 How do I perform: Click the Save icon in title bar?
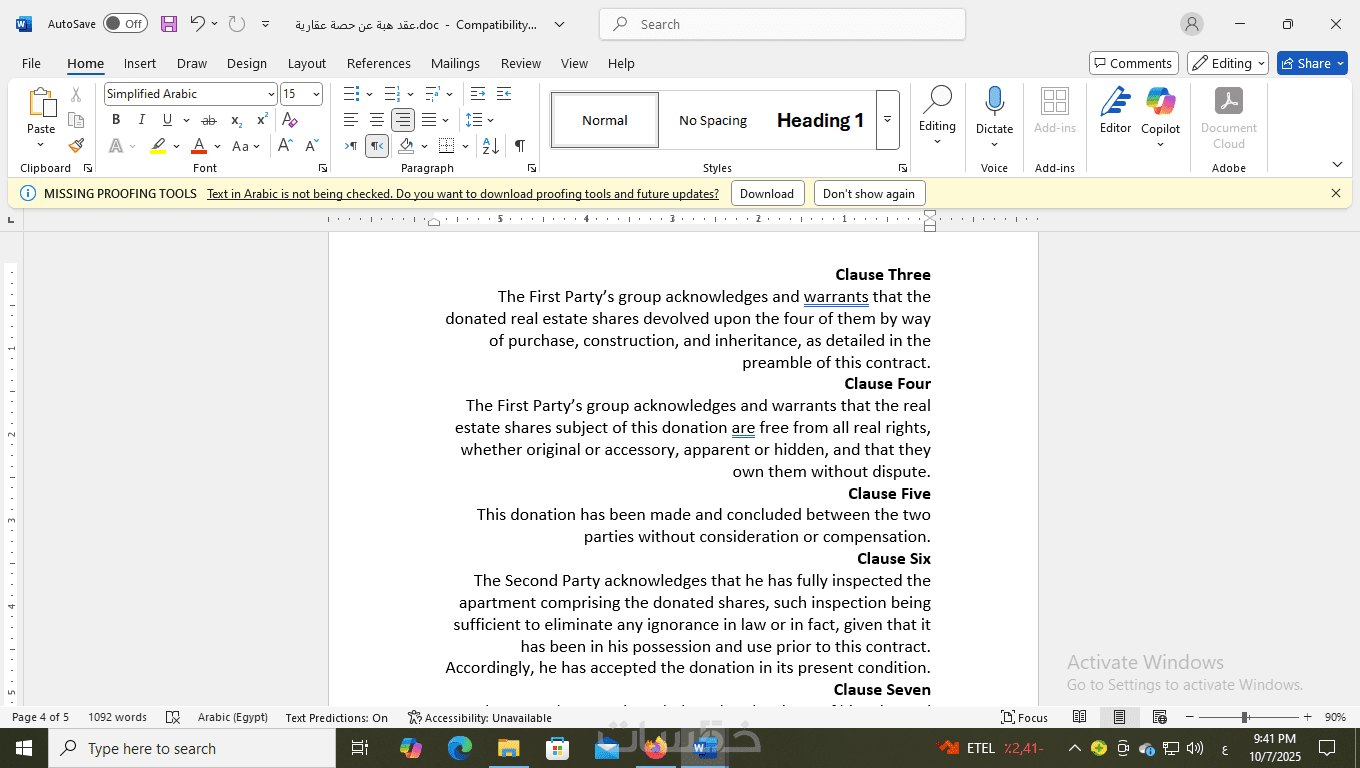point(169,24)
